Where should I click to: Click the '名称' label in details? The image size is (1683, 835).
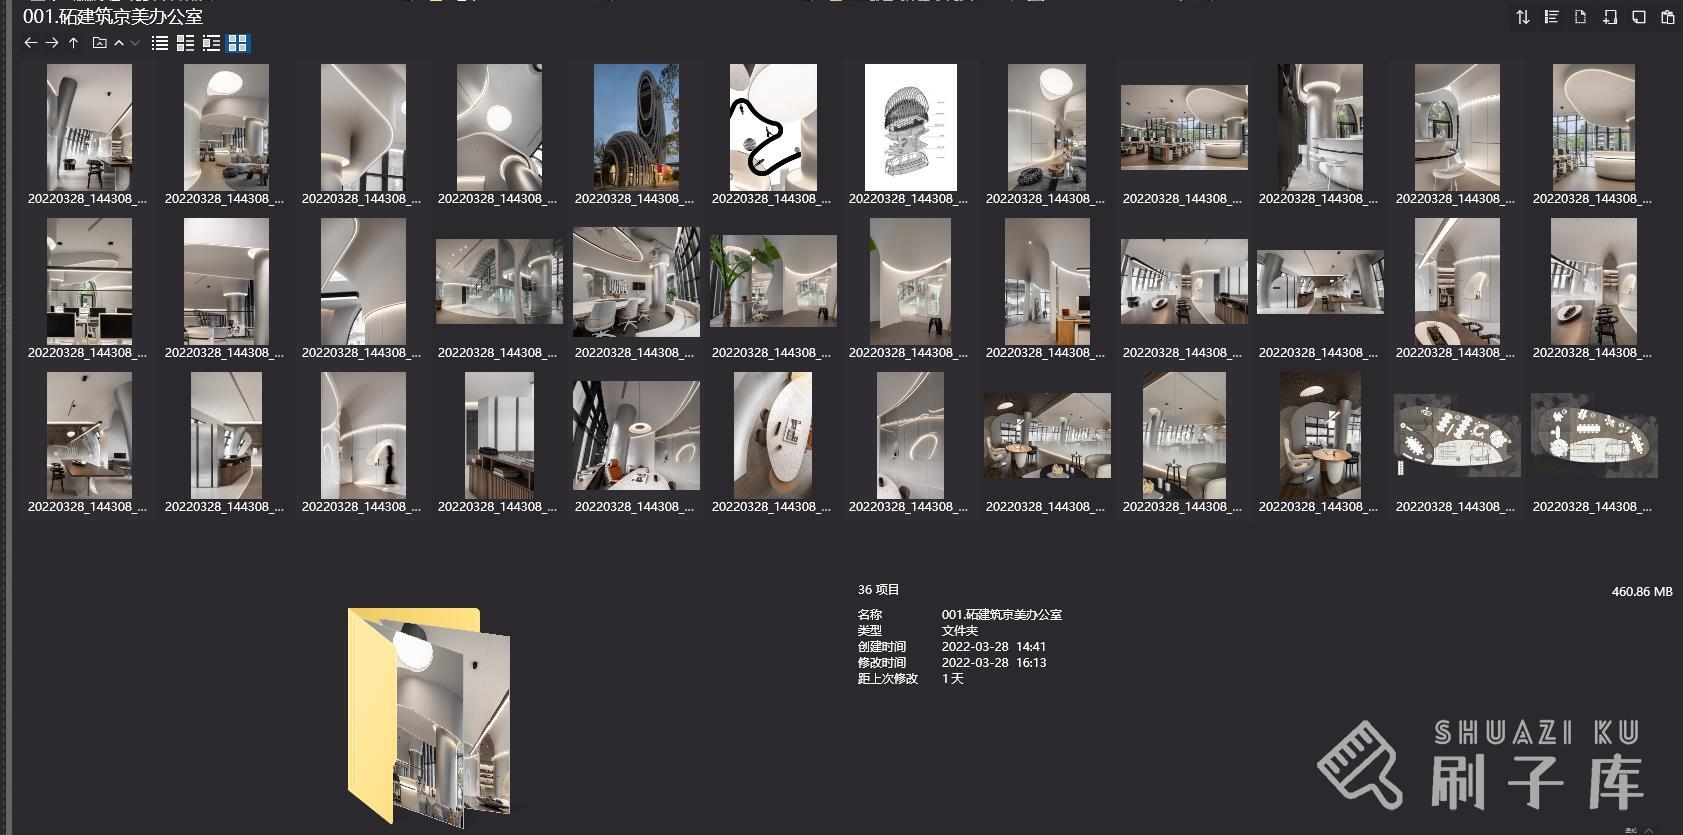pyautogui.click(x=870, y=615)
